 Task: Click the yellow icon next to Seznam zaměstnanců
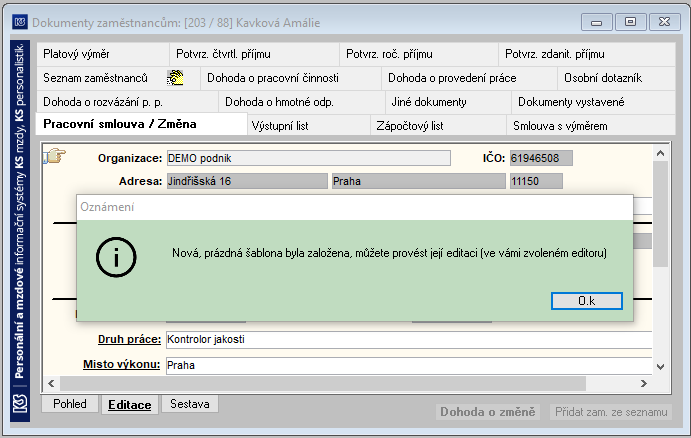[x=175, y=78]
